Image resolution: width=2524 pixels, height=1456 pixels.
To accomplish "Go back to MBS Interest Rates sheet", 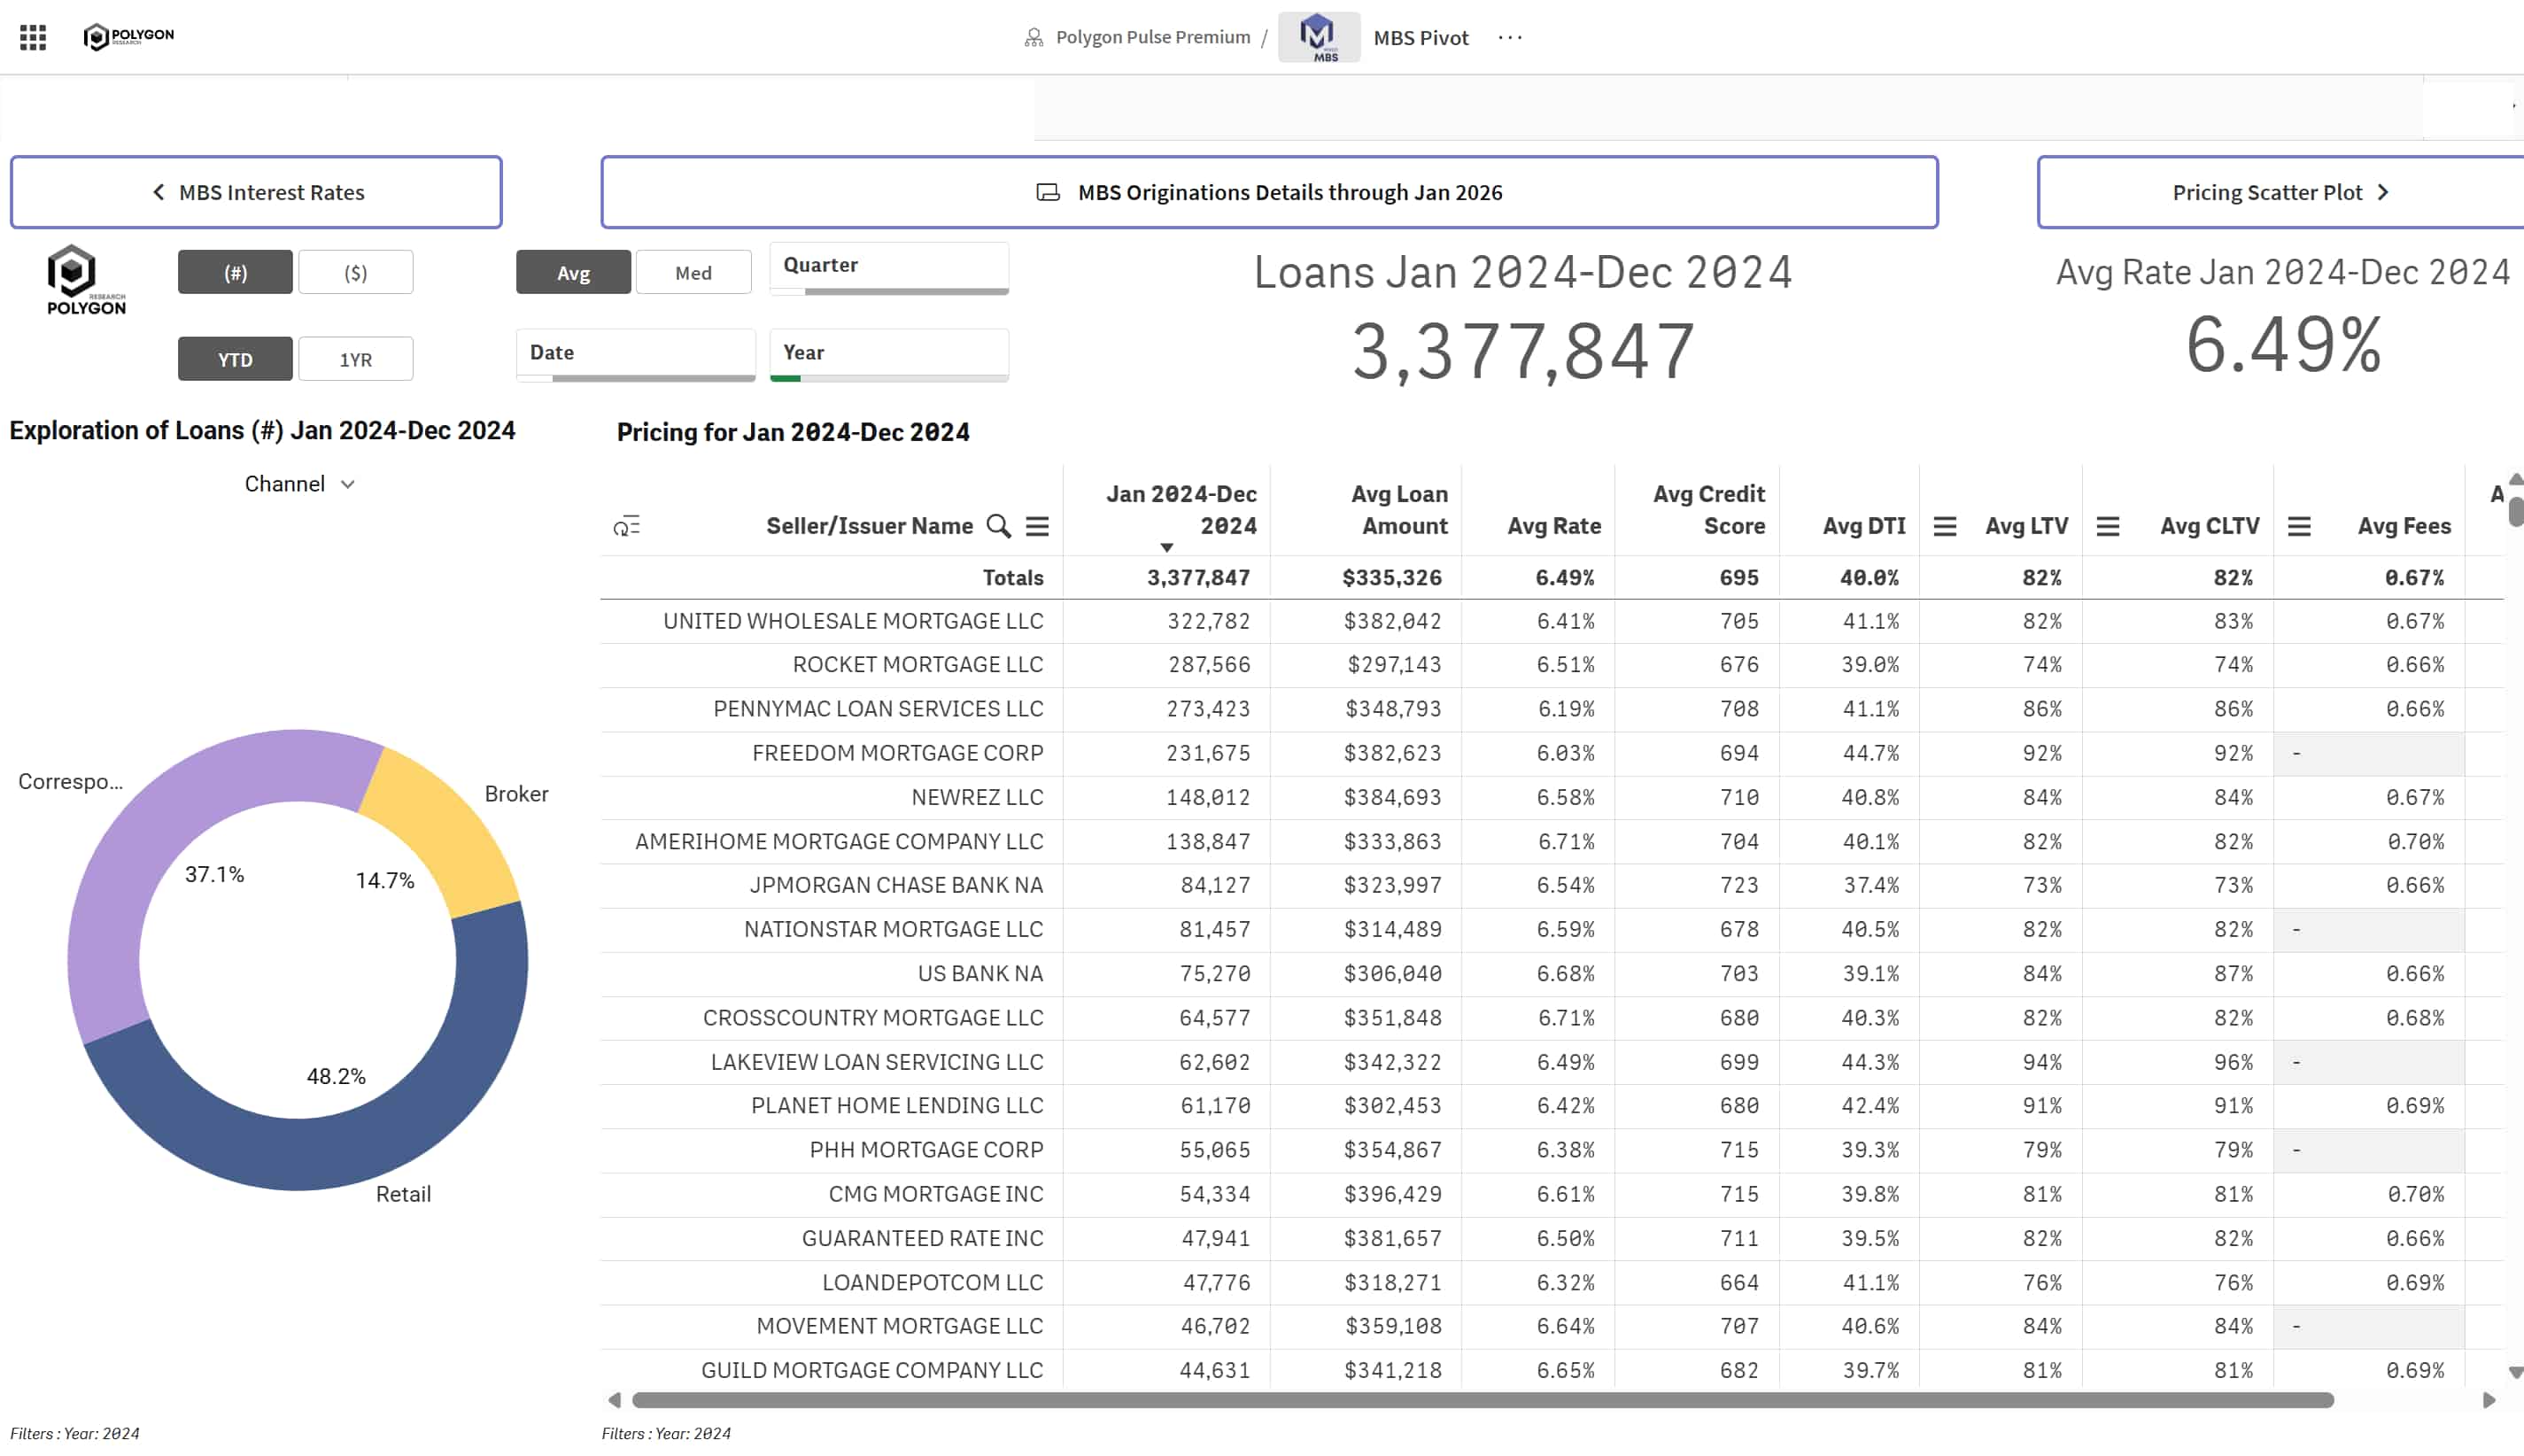I will click(256, 191).
